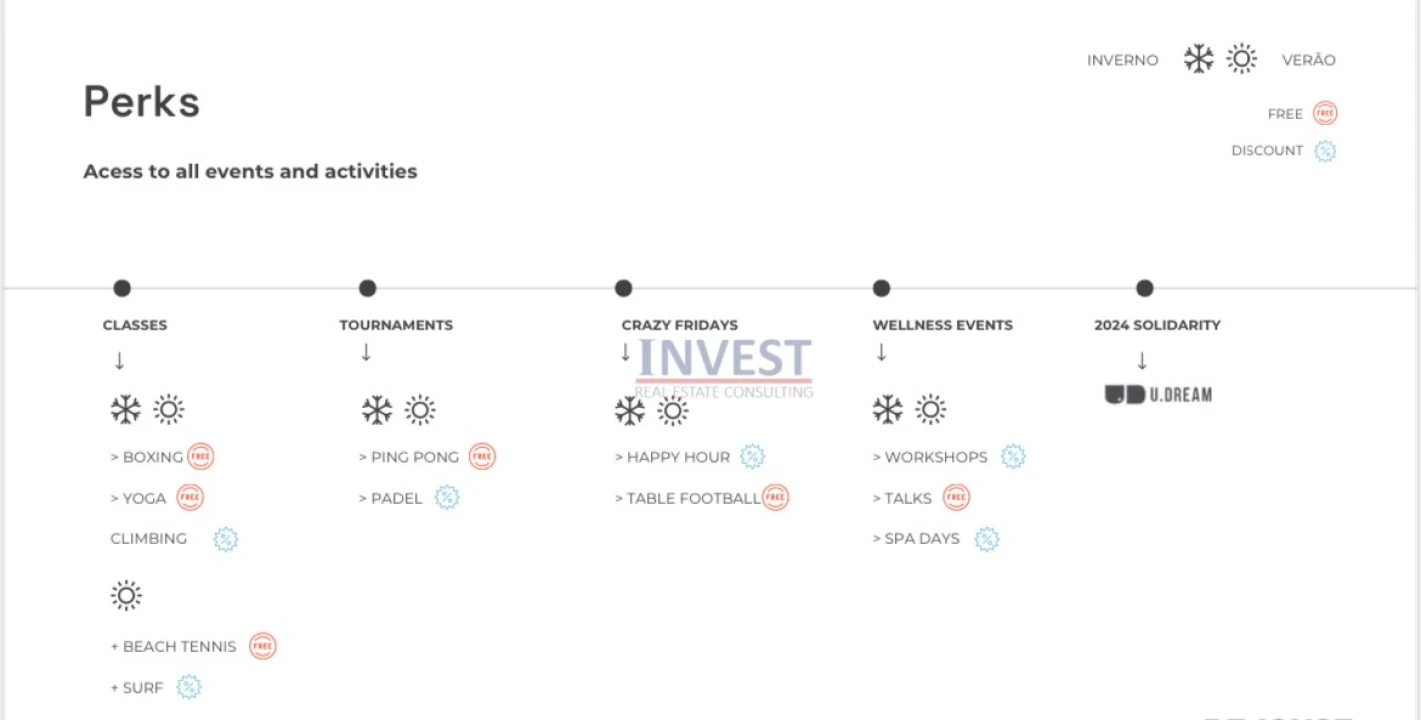Click the snowflake icon under TOURNAMENTS
Image resolution: width=1421 pixels, height=720 pixels.
point(377,410)
